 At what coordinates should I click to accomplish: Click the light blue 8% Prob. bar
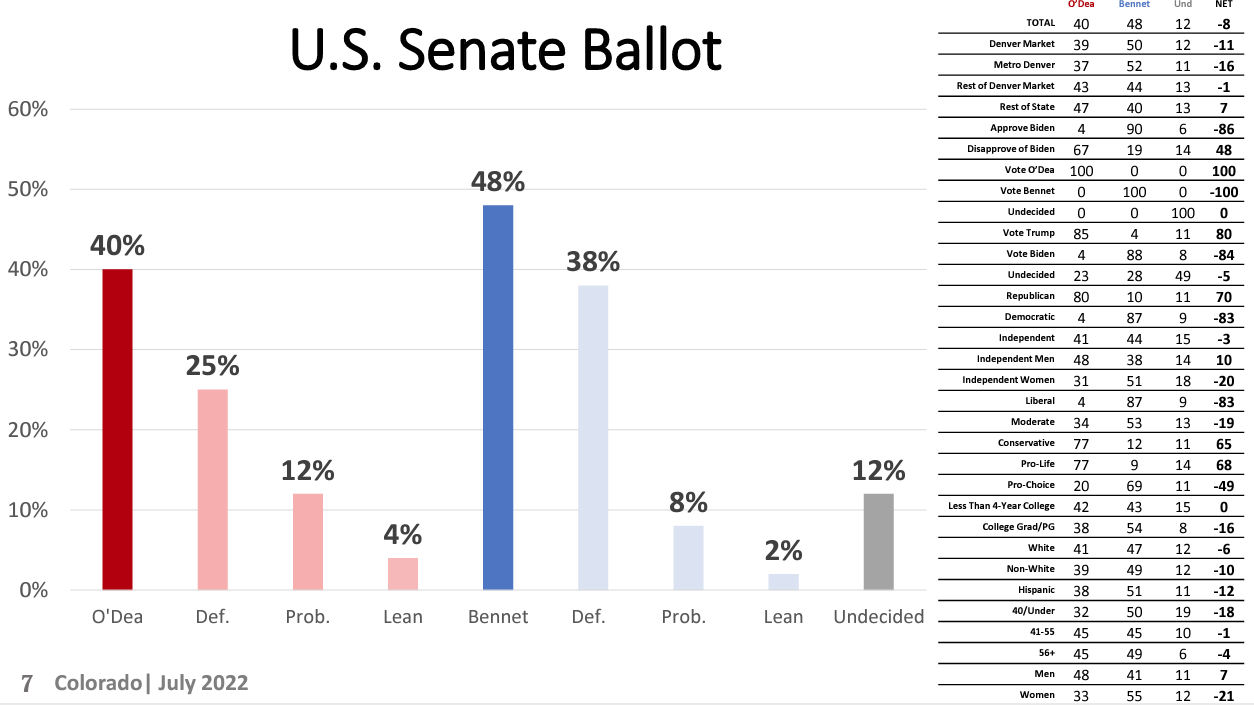688,557
